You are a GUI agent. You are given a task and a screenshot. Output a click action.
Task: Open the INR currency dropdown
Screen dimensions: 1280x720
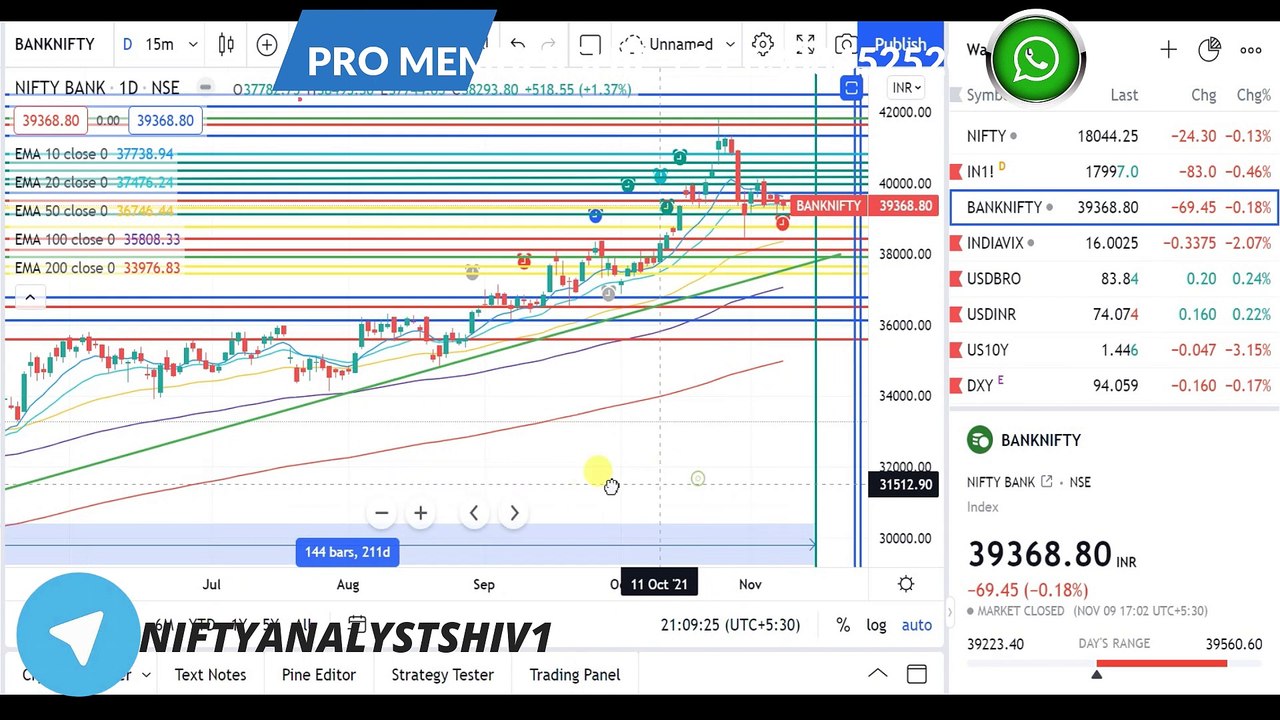point(906,88)
